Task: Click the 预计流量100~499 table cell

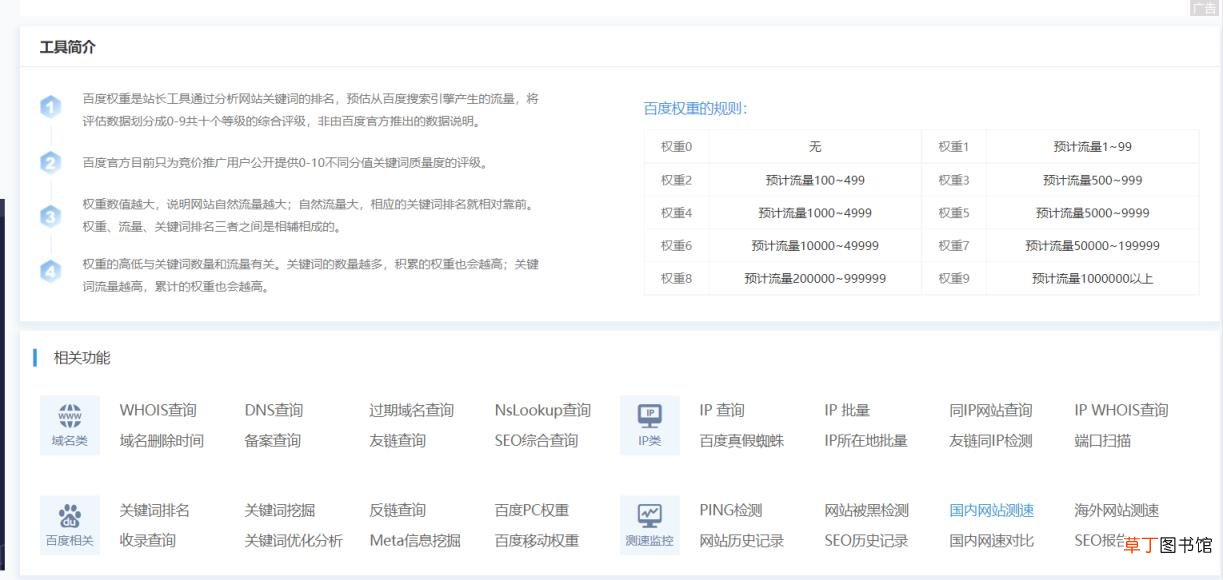Action: click(815, 180)
